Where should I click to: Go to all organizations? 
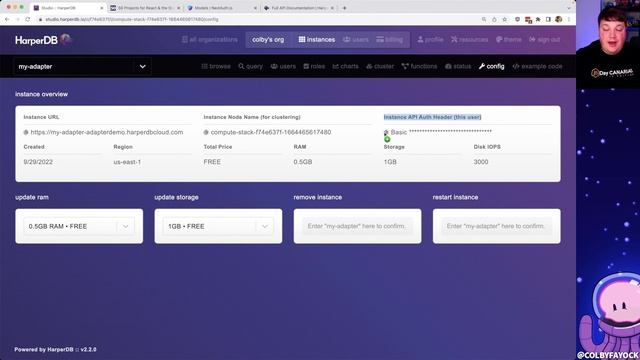pos(209,40)
